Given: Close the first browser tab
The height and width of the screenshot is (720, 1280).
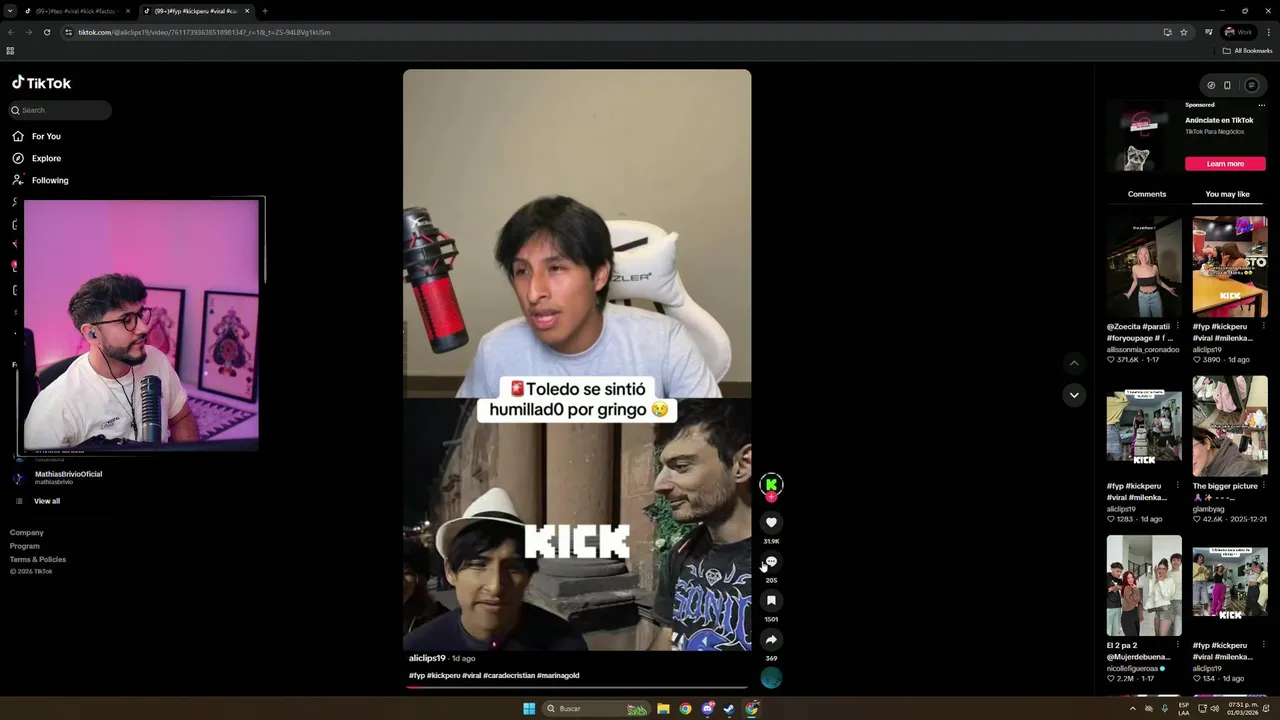Looking at the screenshot, I should point(128,11).
